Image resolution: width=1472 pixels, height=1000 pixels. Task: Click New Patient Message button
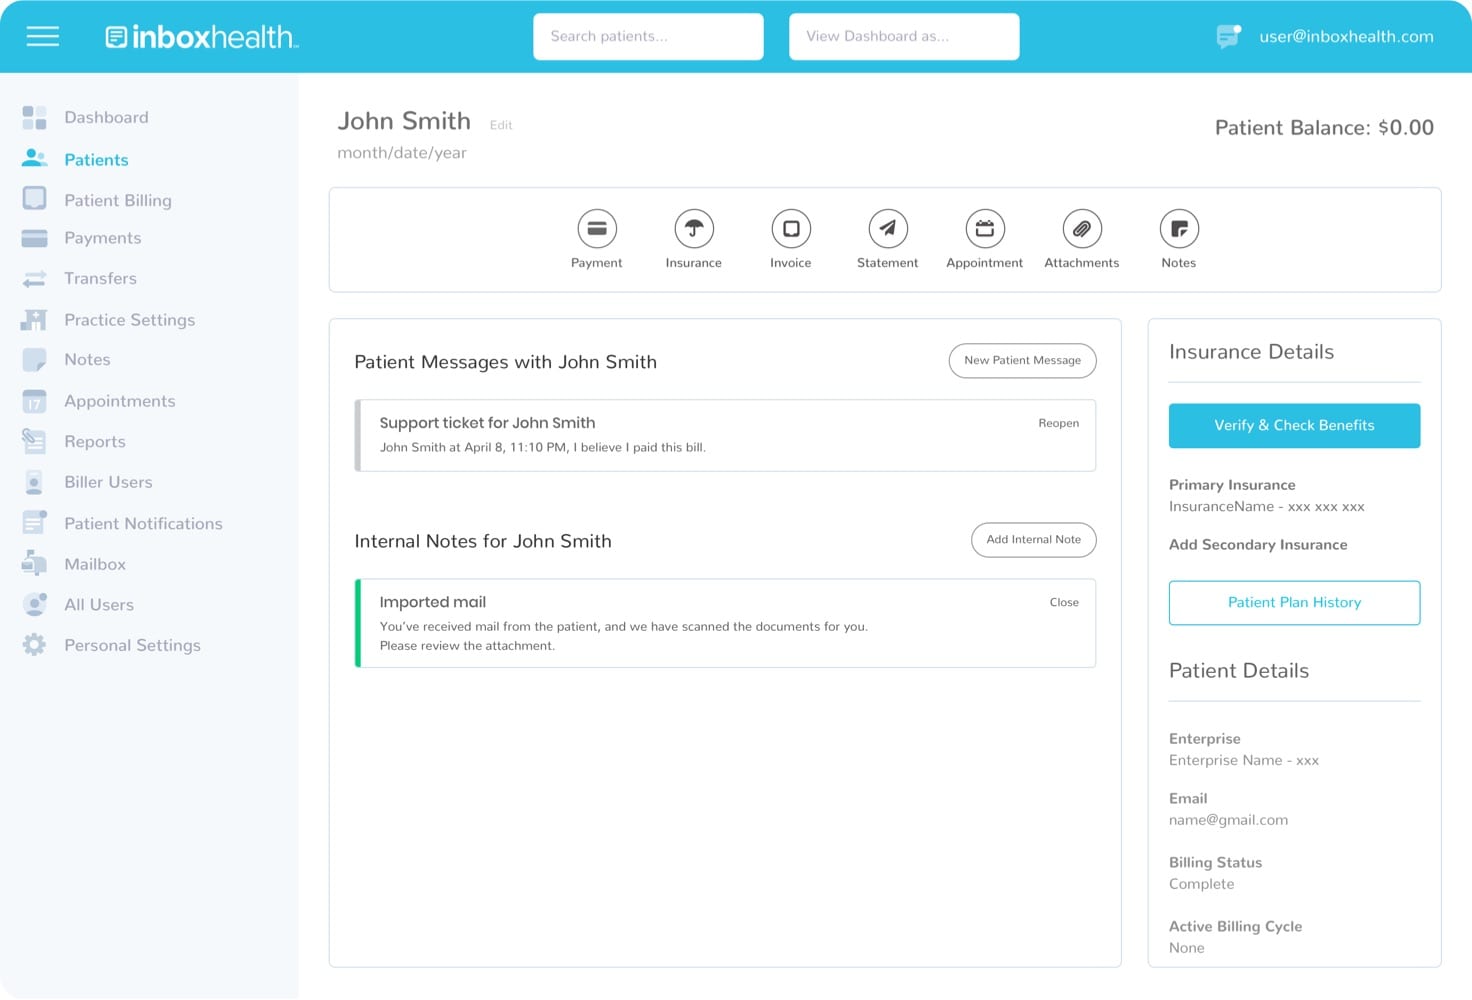tap(1022, 361)
